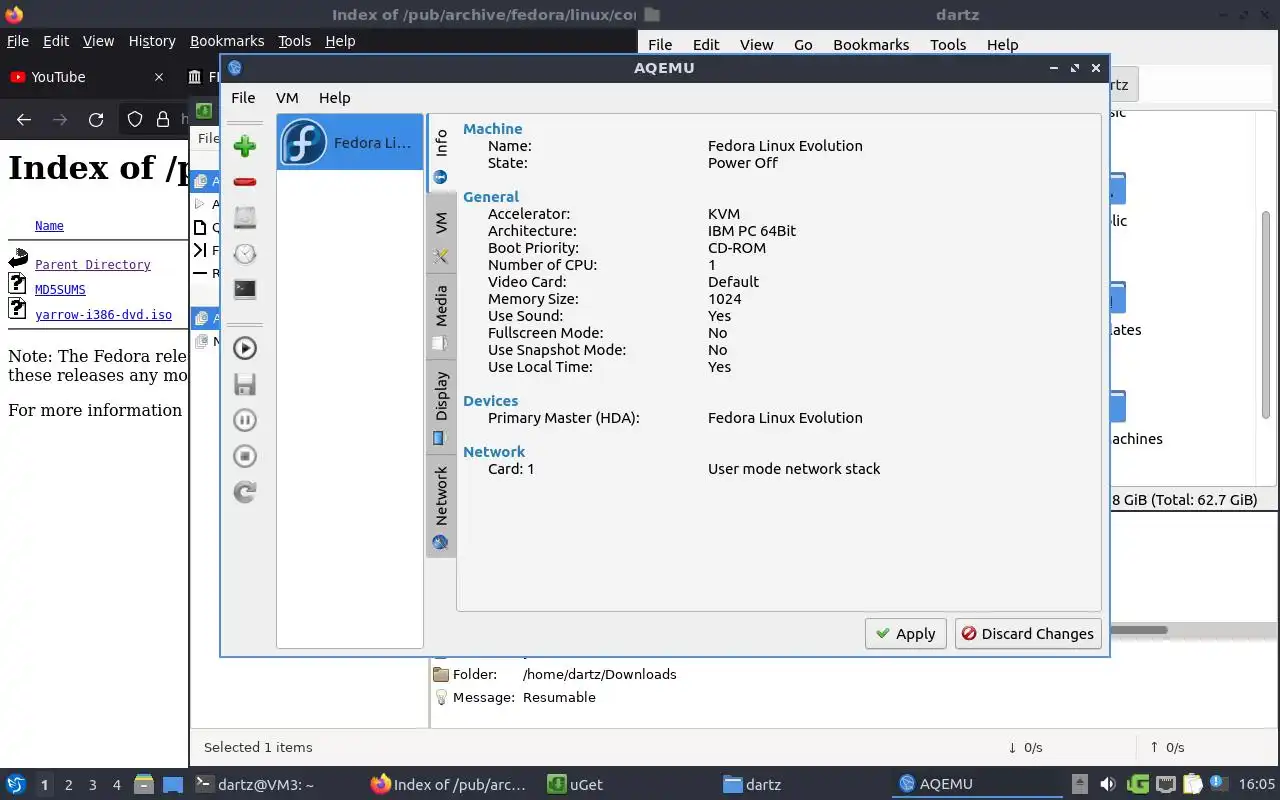
Task: Switch to Firefox via its taskbar entry
Action: (x=451, y=784)
